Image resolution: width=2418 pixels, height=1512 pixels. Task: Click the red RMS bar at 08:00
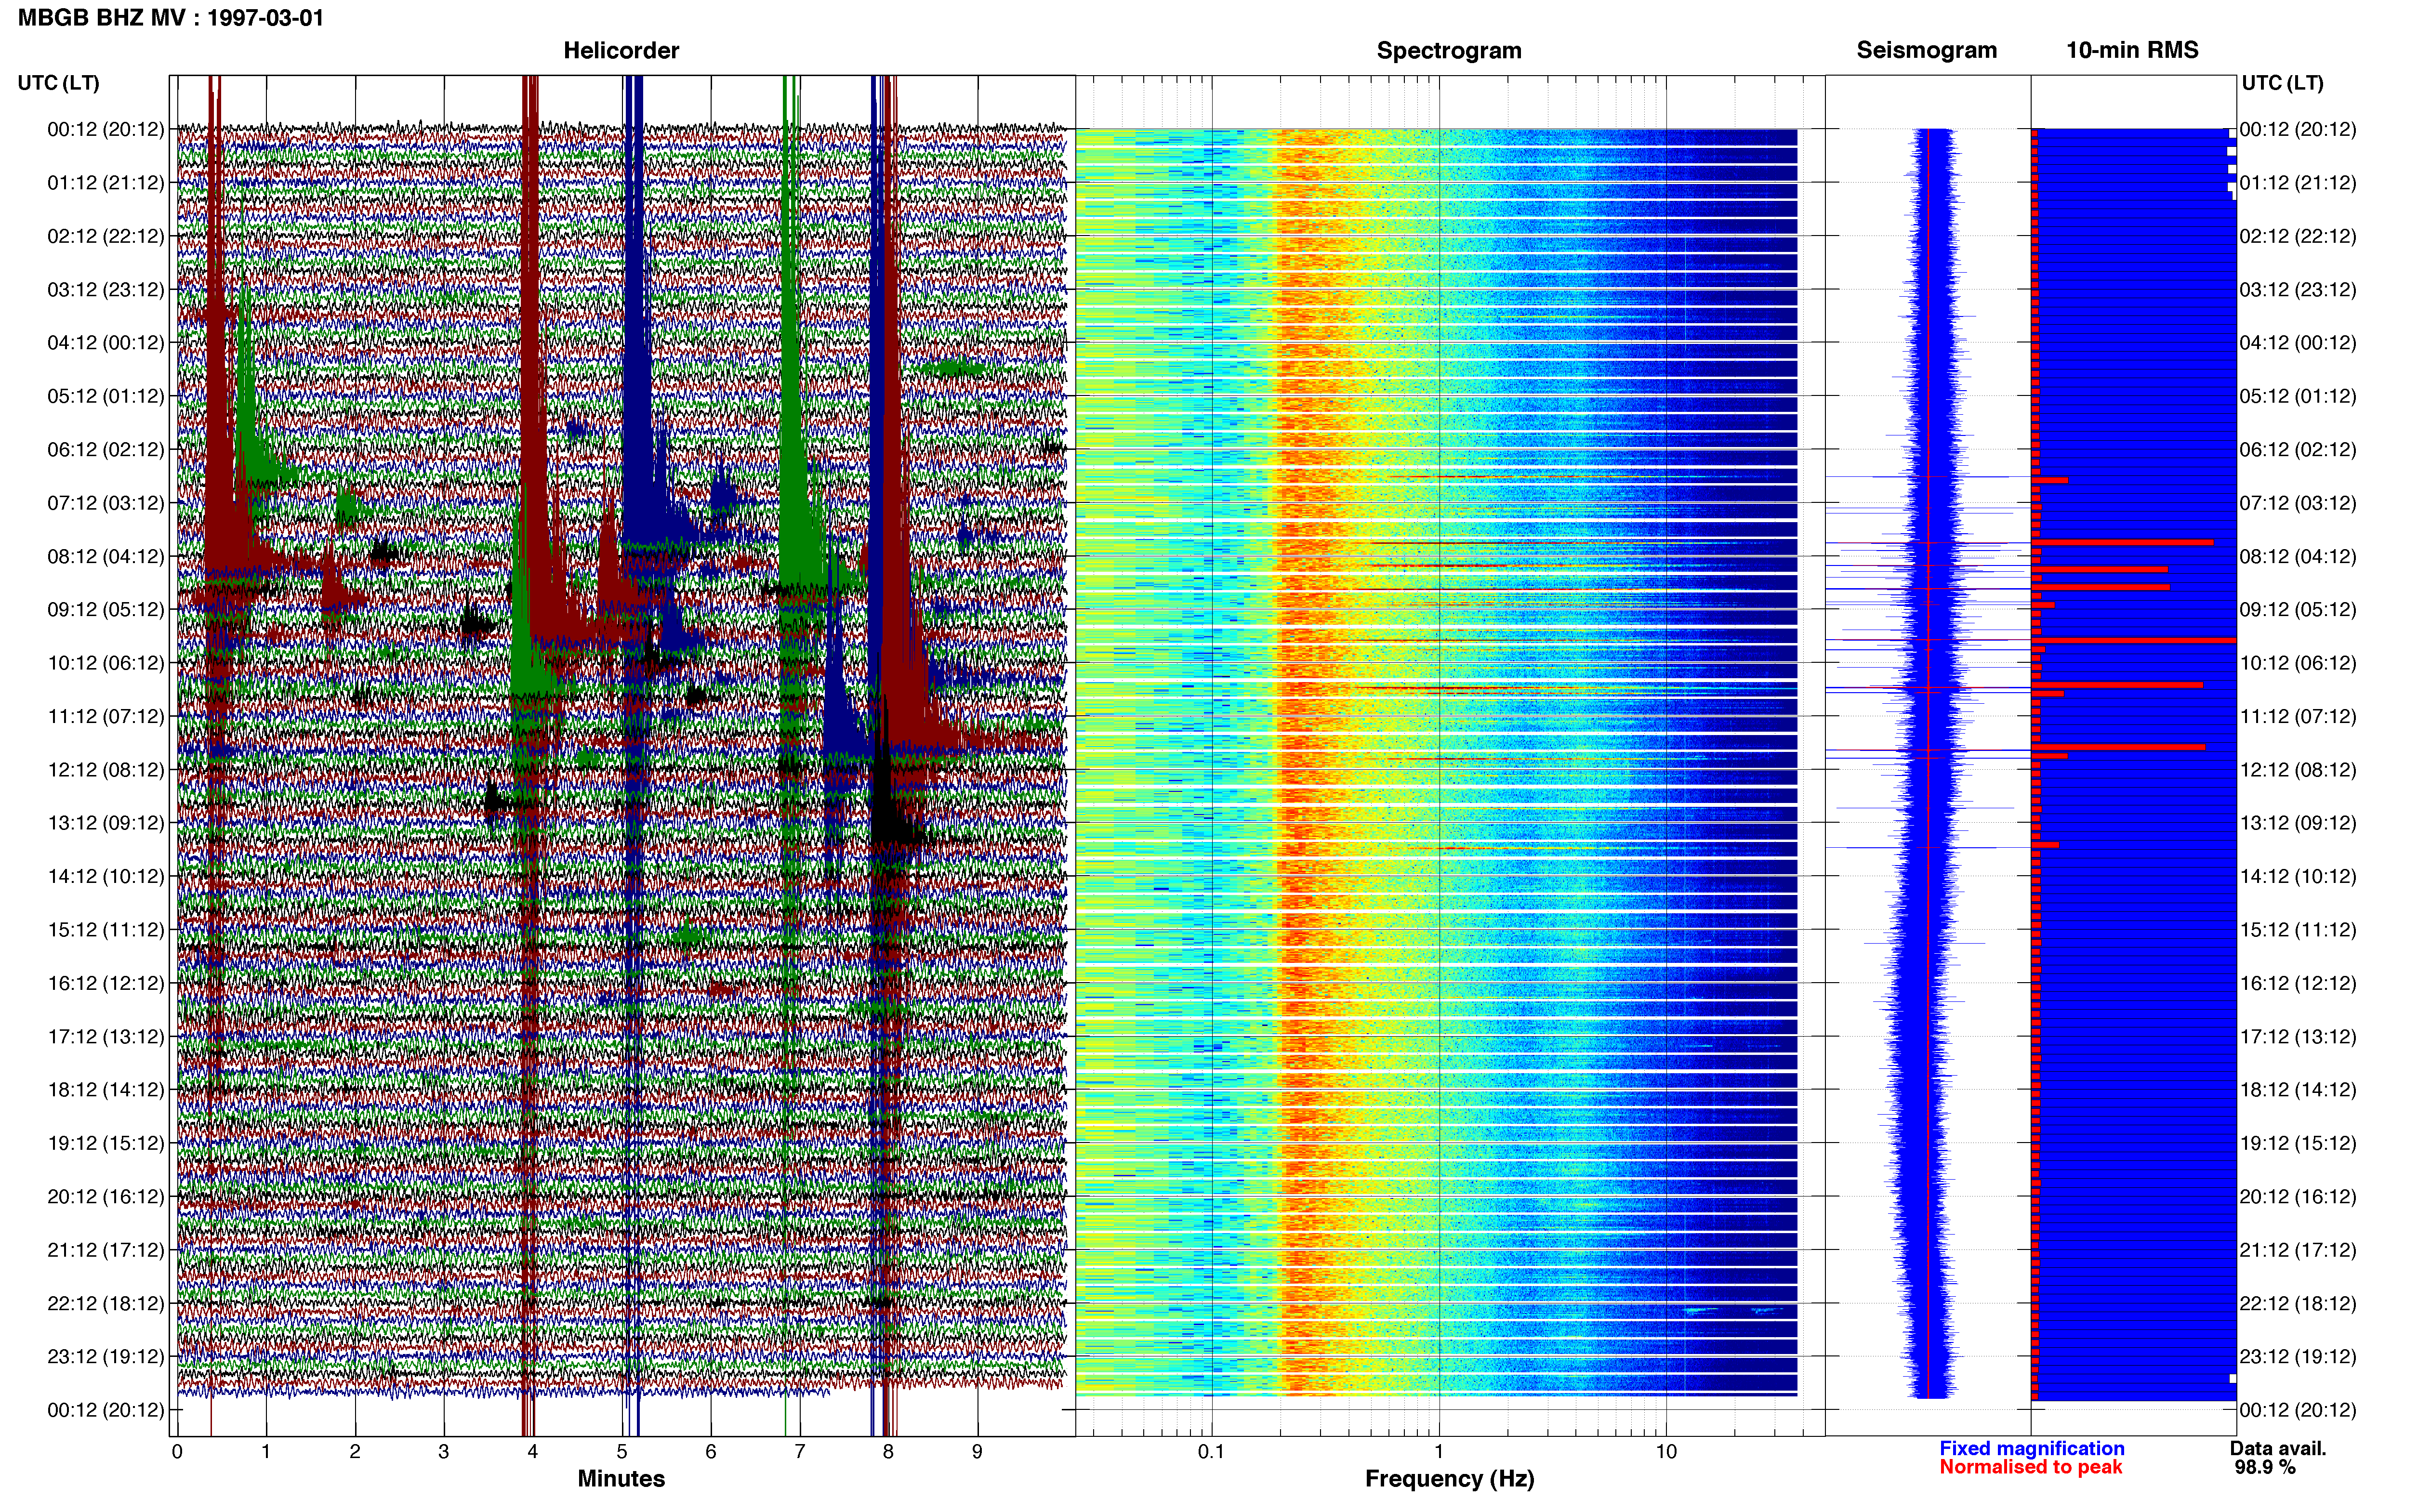pyautogui.click(x=2122, y=542)
